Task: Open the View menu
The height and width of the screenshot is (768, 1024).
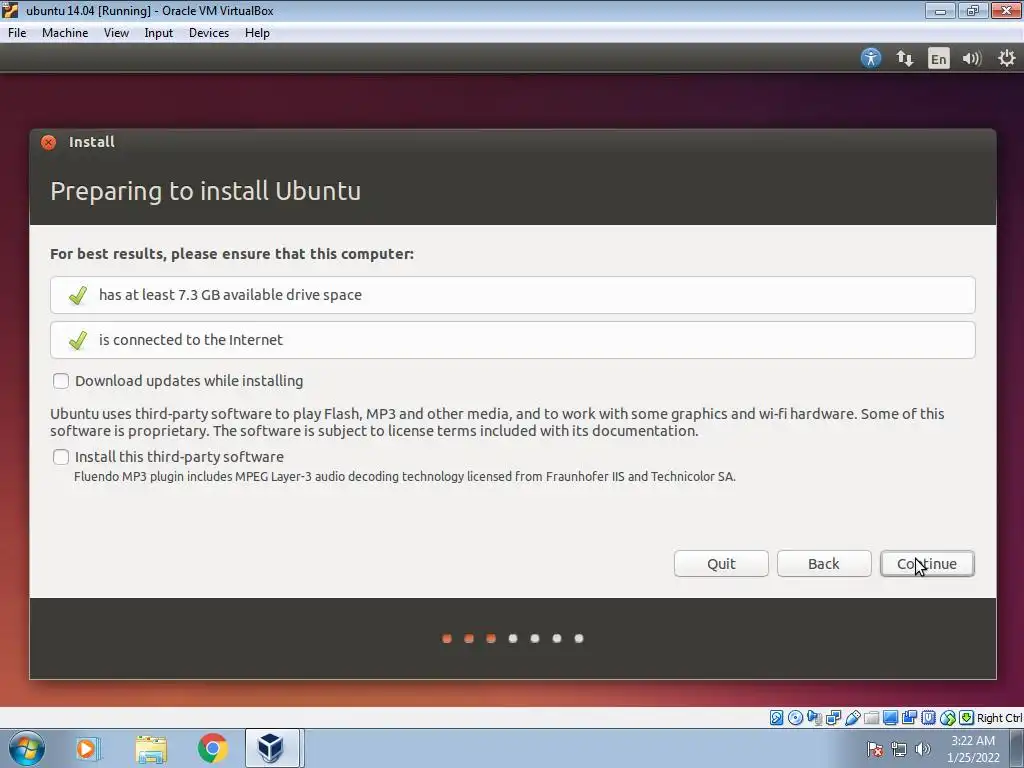Action: point(116,33)
